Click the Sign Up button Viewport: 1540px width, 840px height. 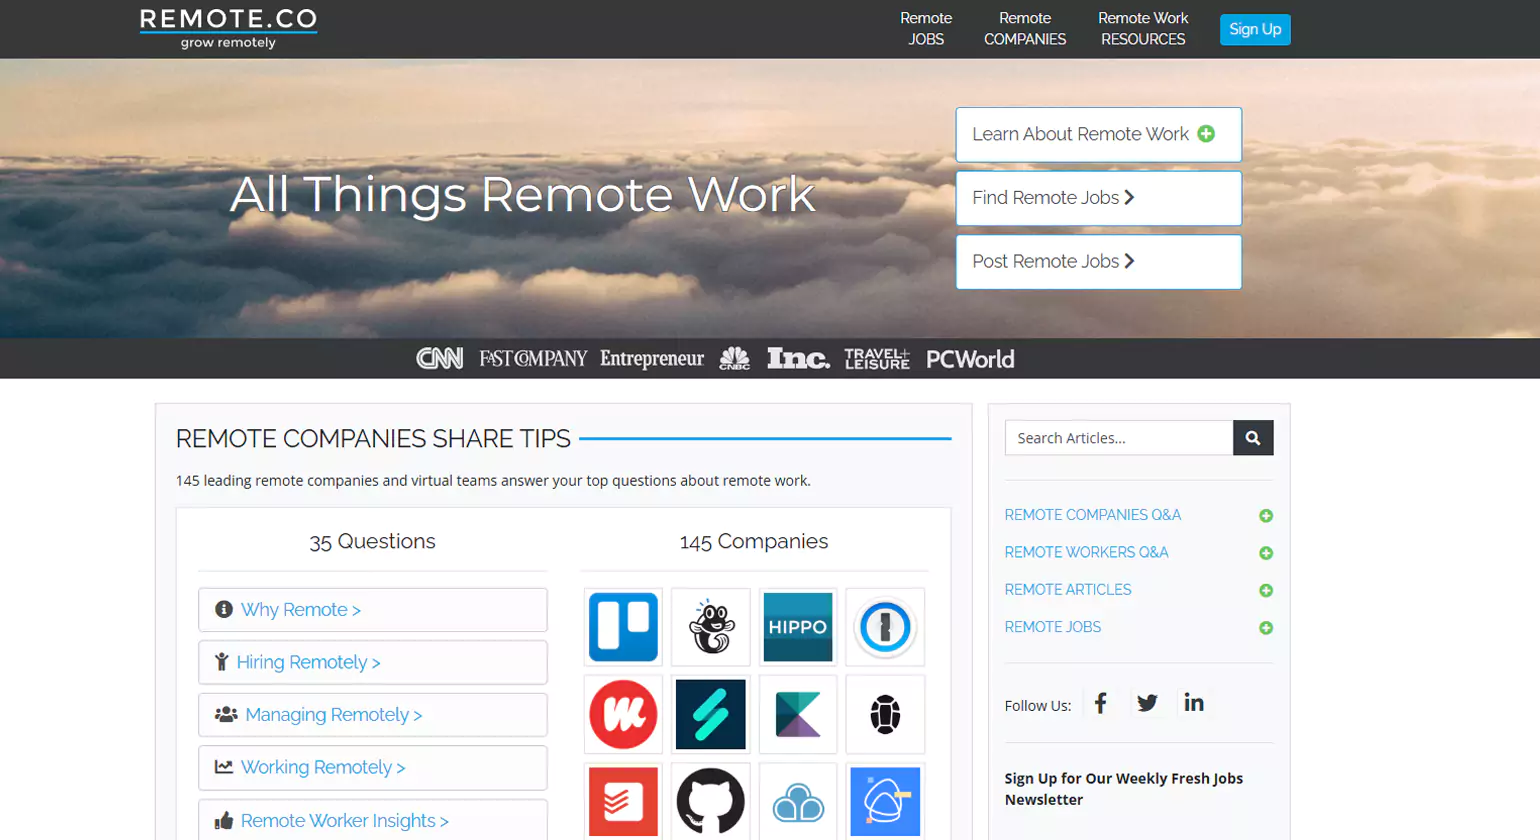click(x=1254, y=29)
